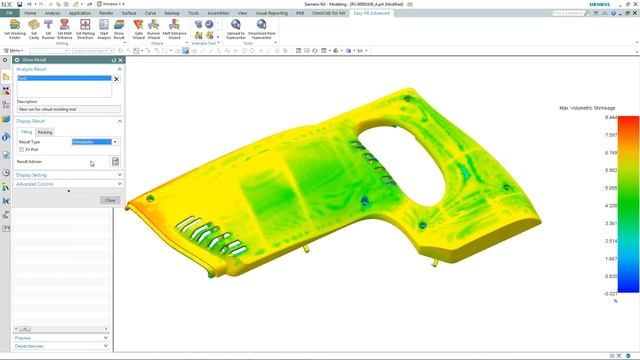Click the Set Working Folder icon
The height and width of the screenshot is (360, 640).
pyautogui.click(x=15, y=25)
